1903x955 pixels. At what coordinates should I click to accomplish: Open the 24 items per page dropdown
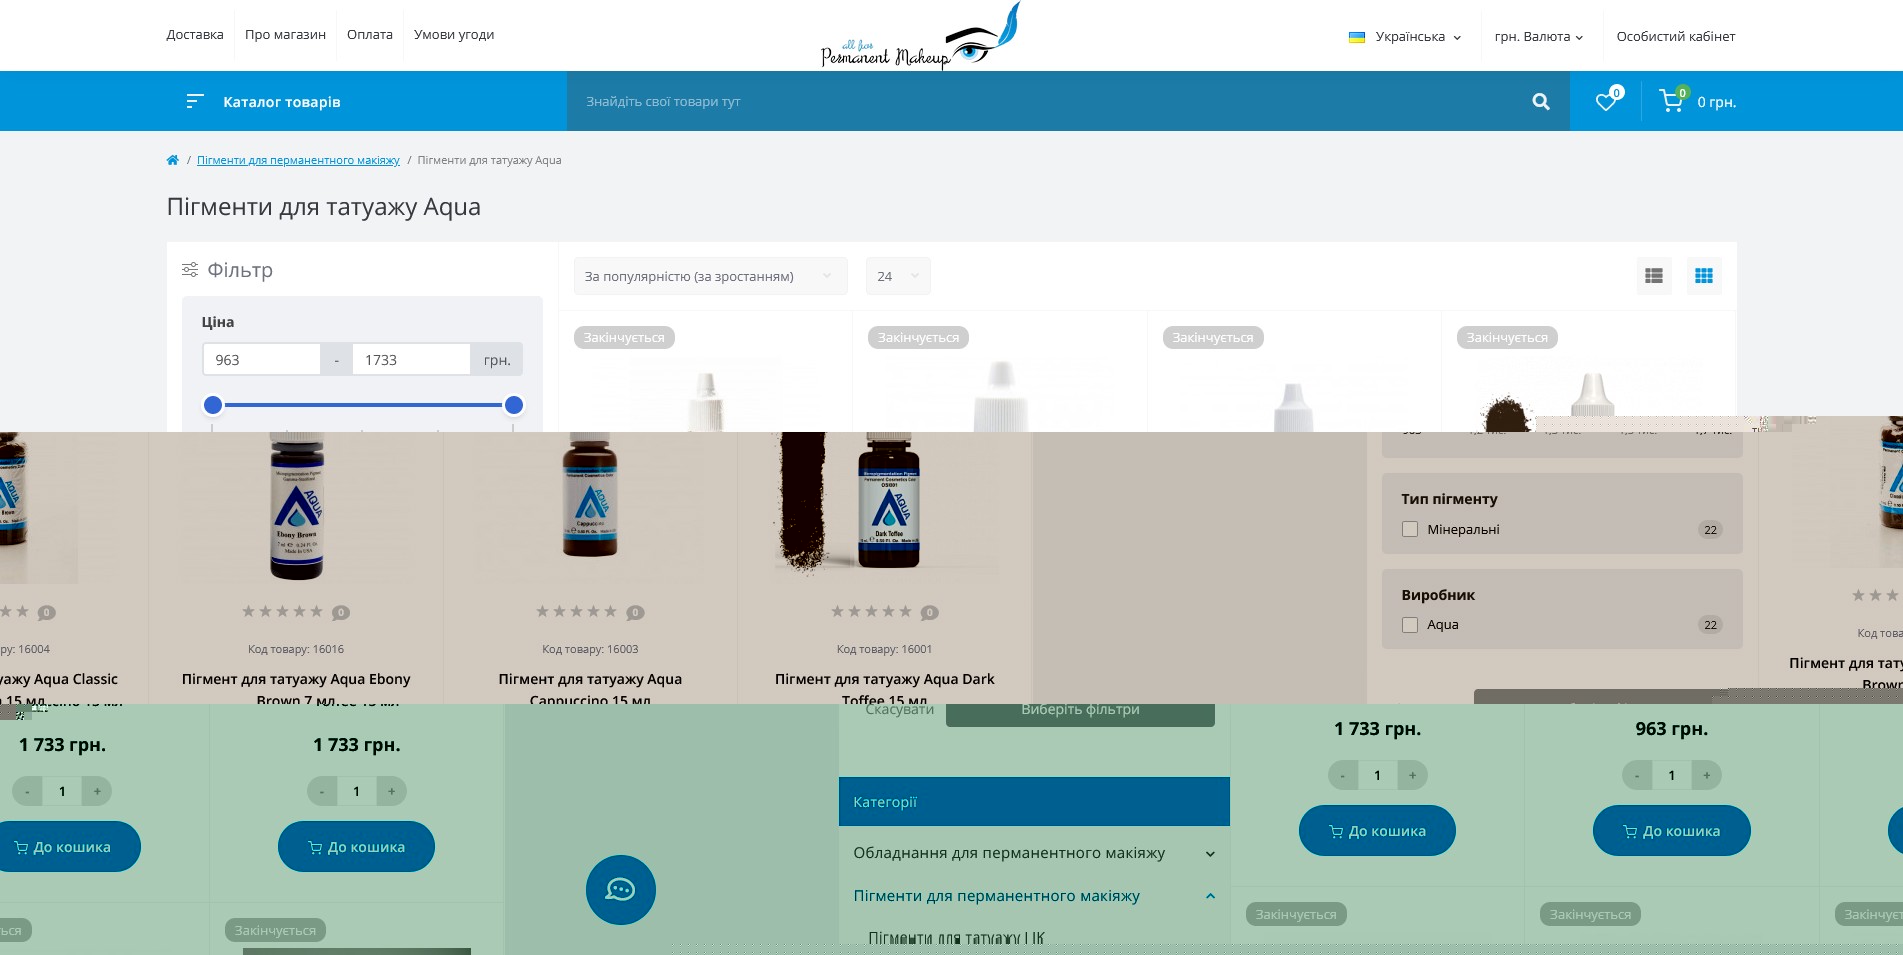point(898,276)
